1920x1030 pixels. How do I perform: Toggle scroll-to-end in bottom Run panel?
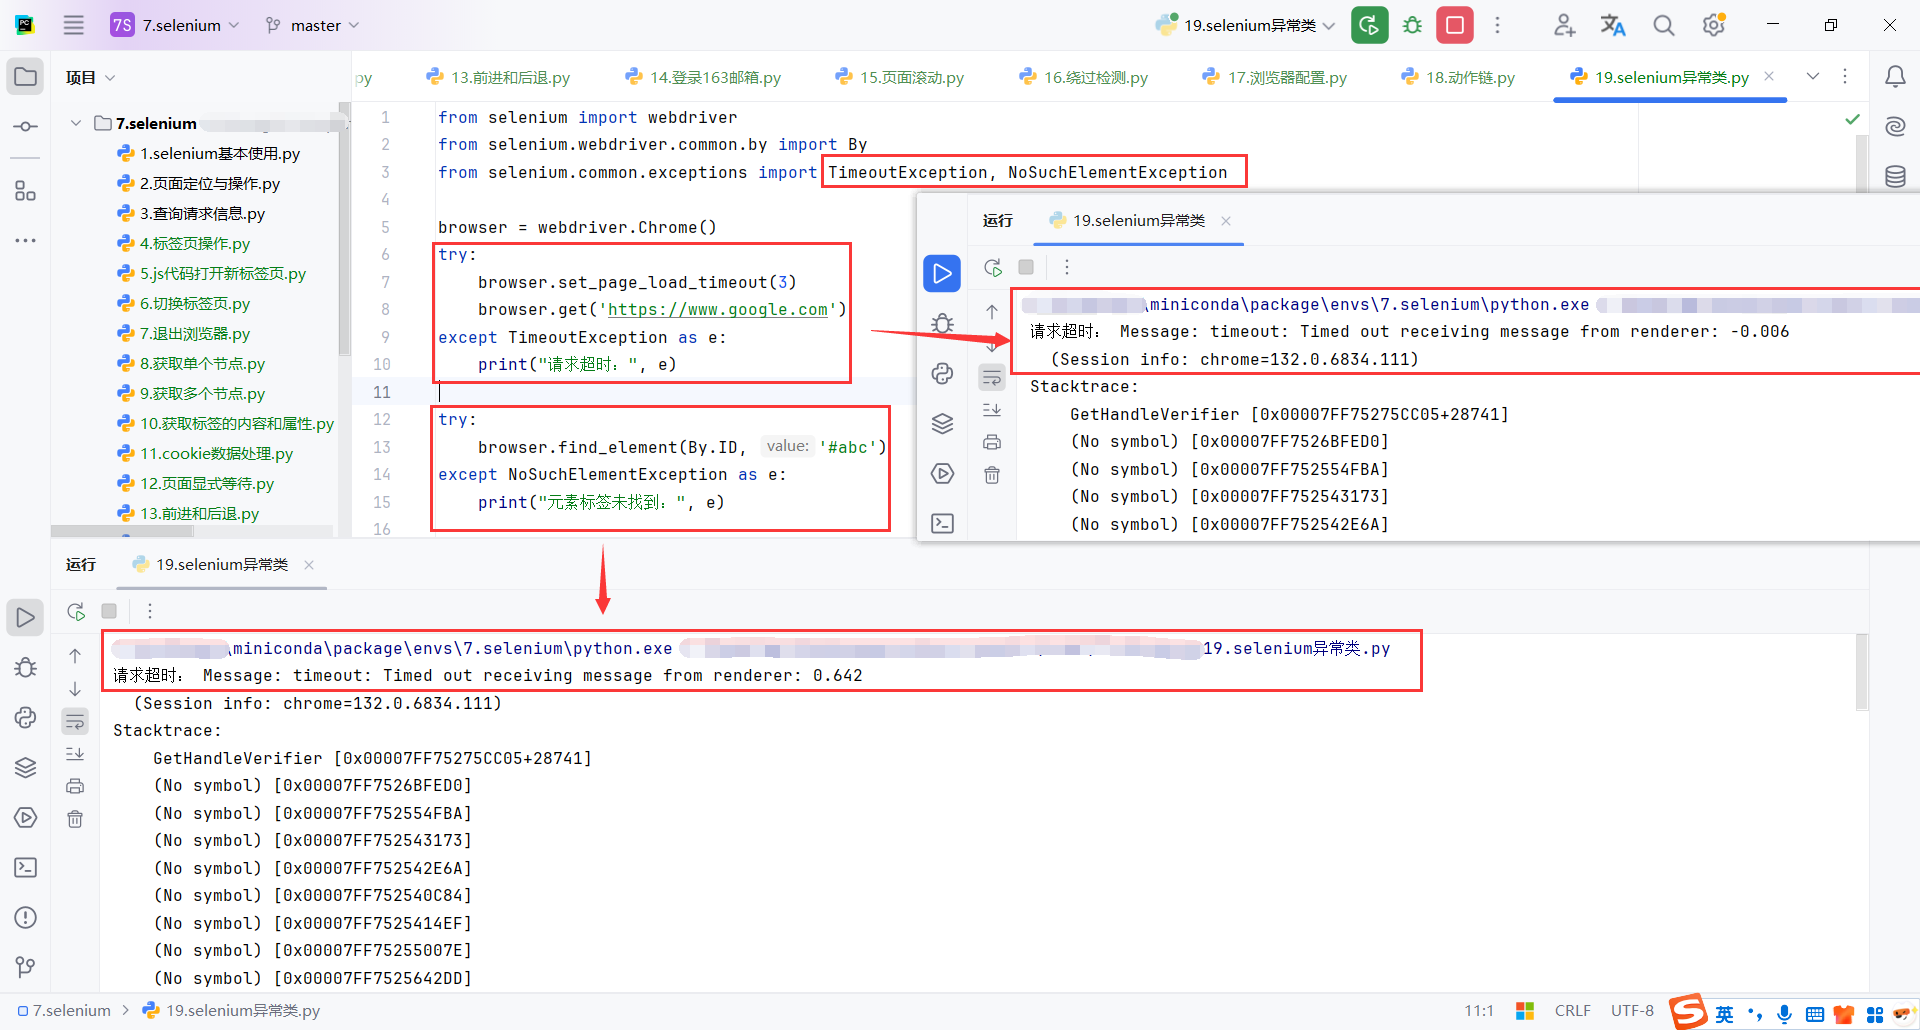pyautogui.click(x=75, y=754)
